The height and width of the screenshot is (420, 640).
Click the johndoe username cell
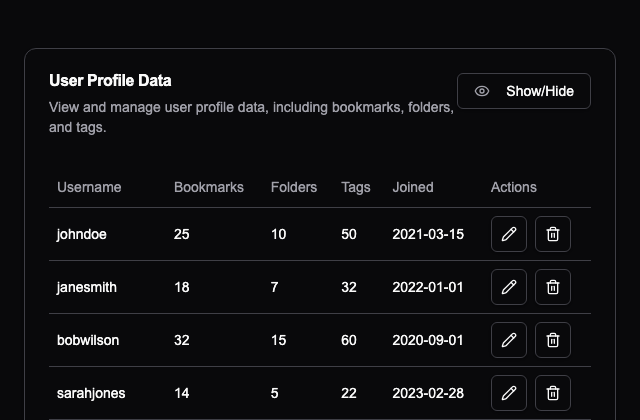(x=82, y=234)
